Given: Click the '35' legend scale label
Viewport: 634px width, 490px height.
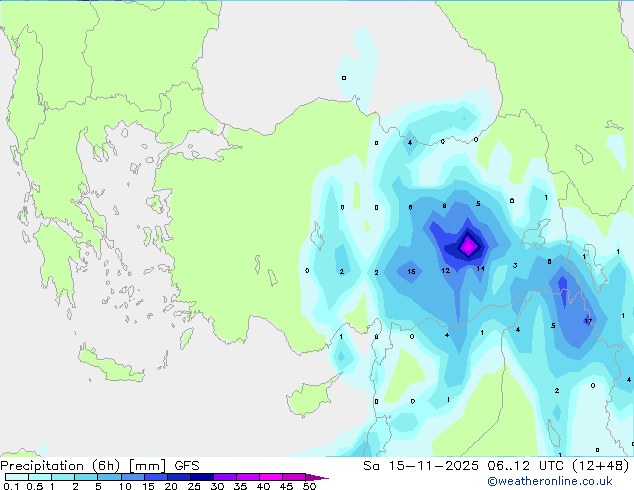Looking at the screenshot, I should 240,486.
